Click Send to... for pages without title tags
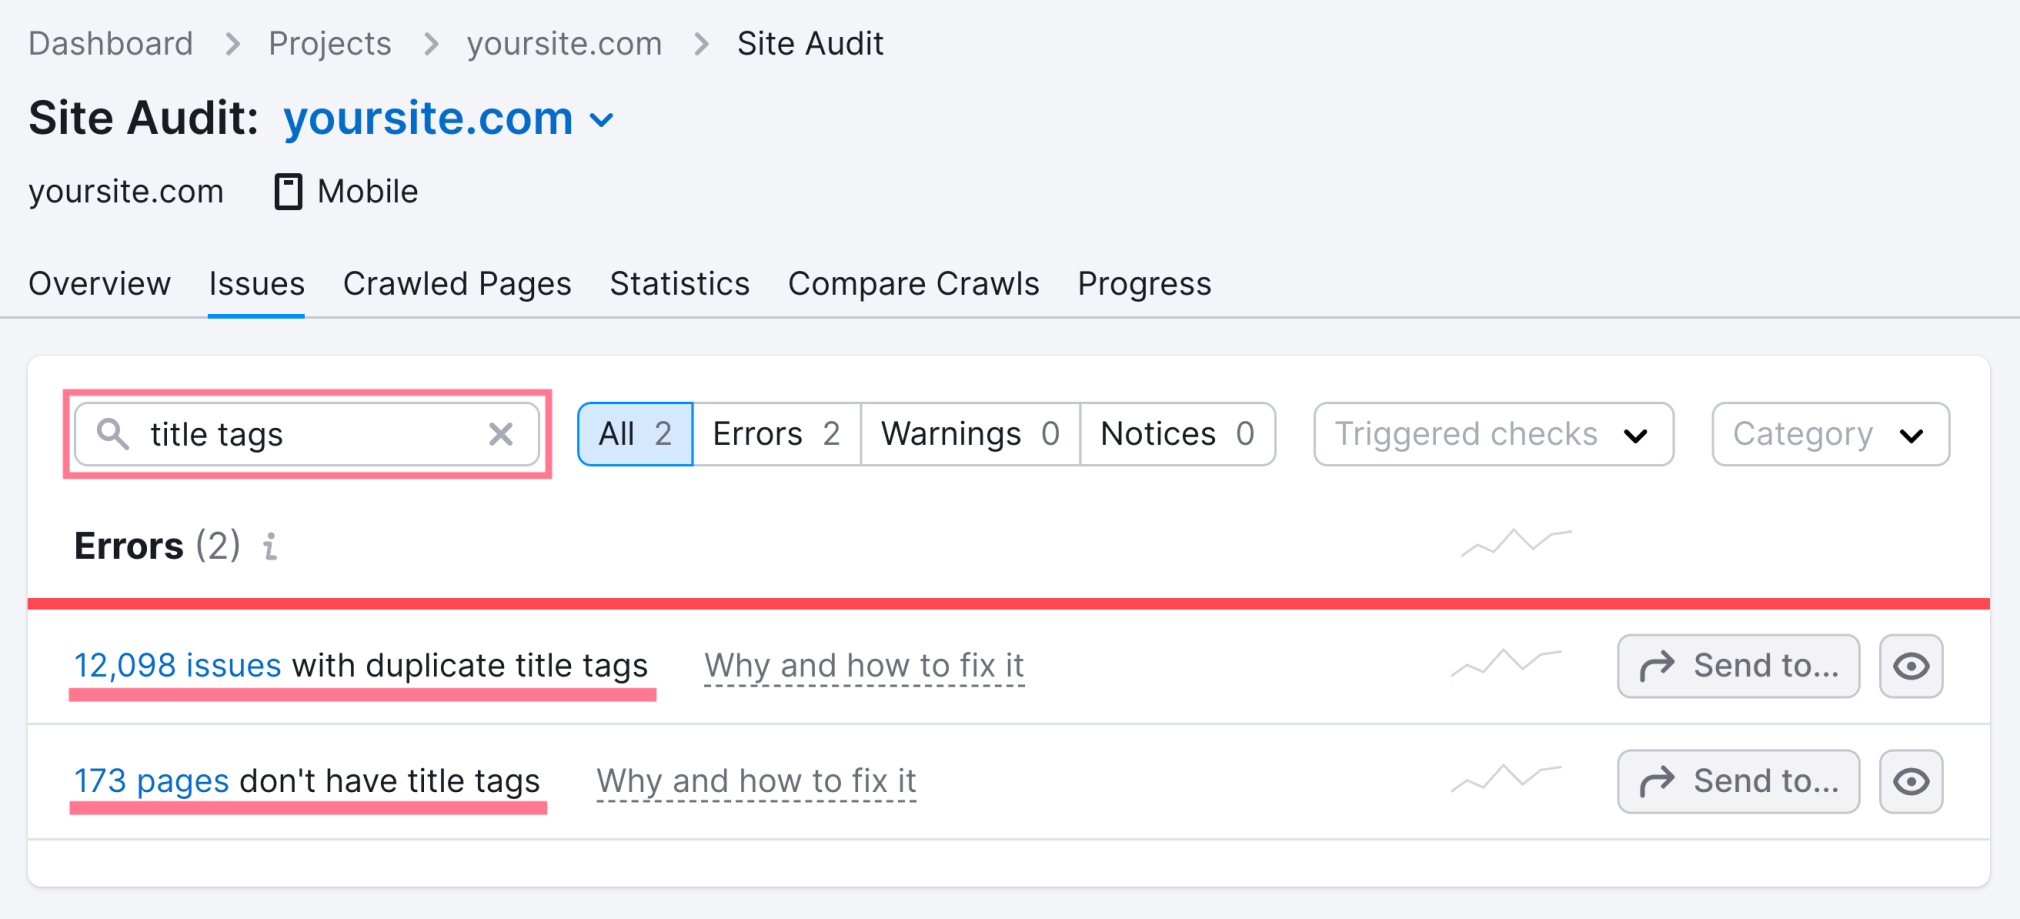This screenshot has height=919, width=2020. (x=1738, y=781)
